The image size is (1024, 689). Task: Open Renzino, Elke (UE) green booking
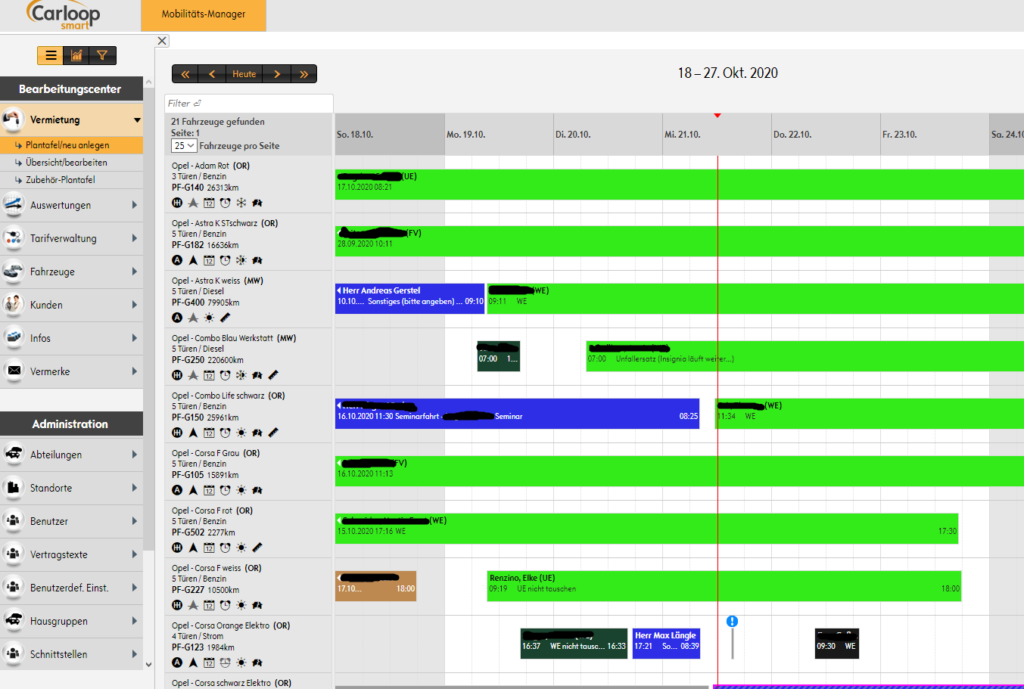pyautogui.click(x=724, y=586)
